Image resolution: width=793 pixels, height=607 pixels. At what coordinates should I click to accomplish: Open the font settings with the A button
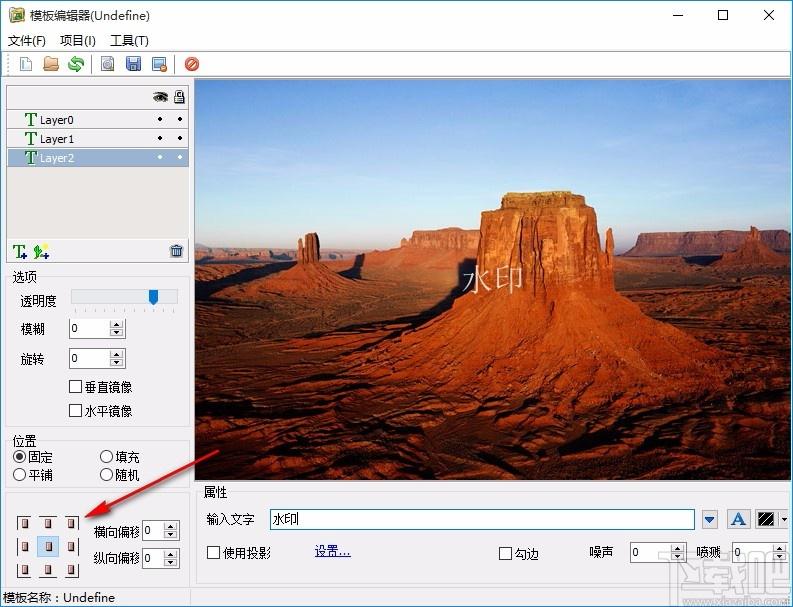click(738, 519)
